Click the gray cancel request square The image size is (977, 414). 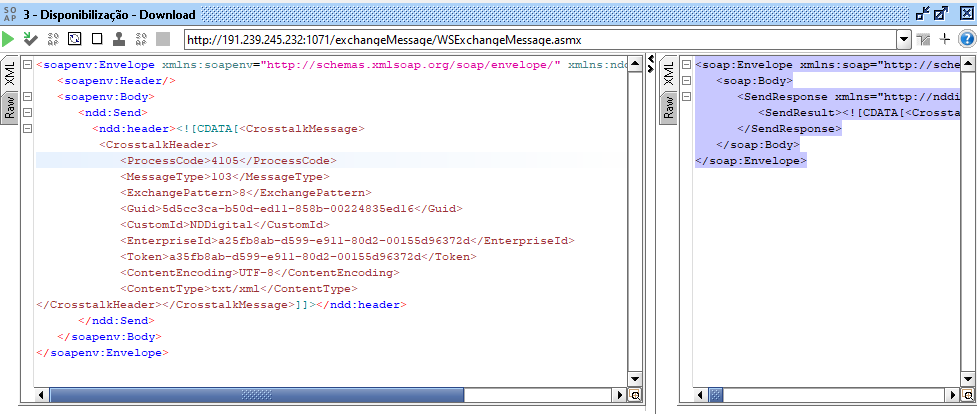(x=163, y=39)
